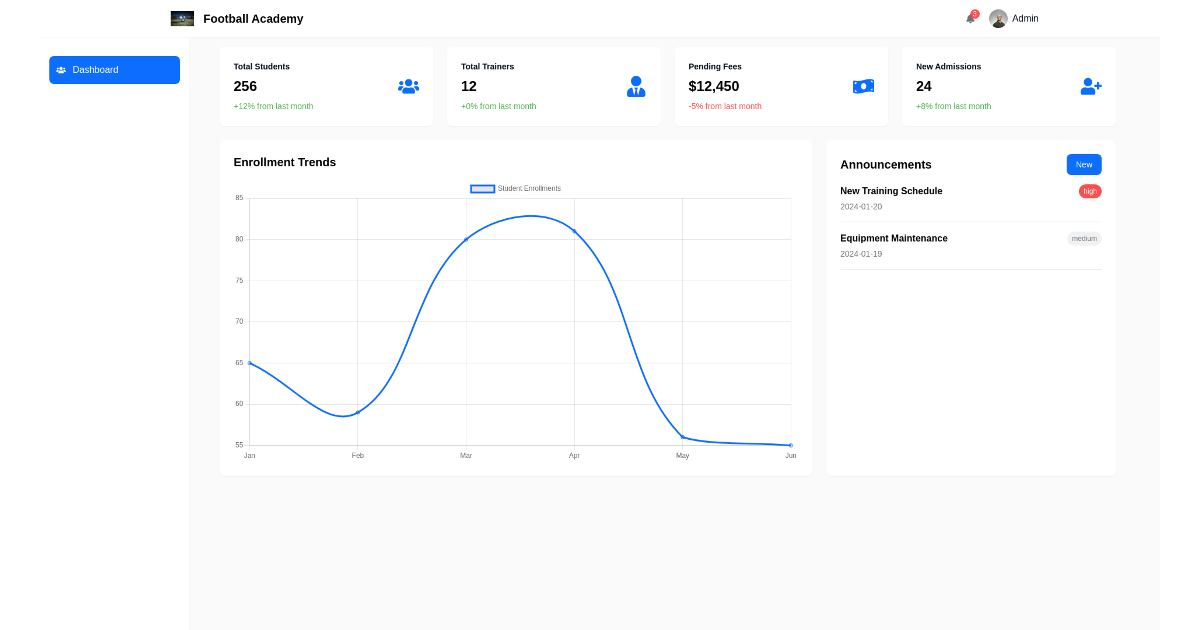1200x630 pixels.
Task: Open the Admin profile avatar
Action: click(997, 18)
